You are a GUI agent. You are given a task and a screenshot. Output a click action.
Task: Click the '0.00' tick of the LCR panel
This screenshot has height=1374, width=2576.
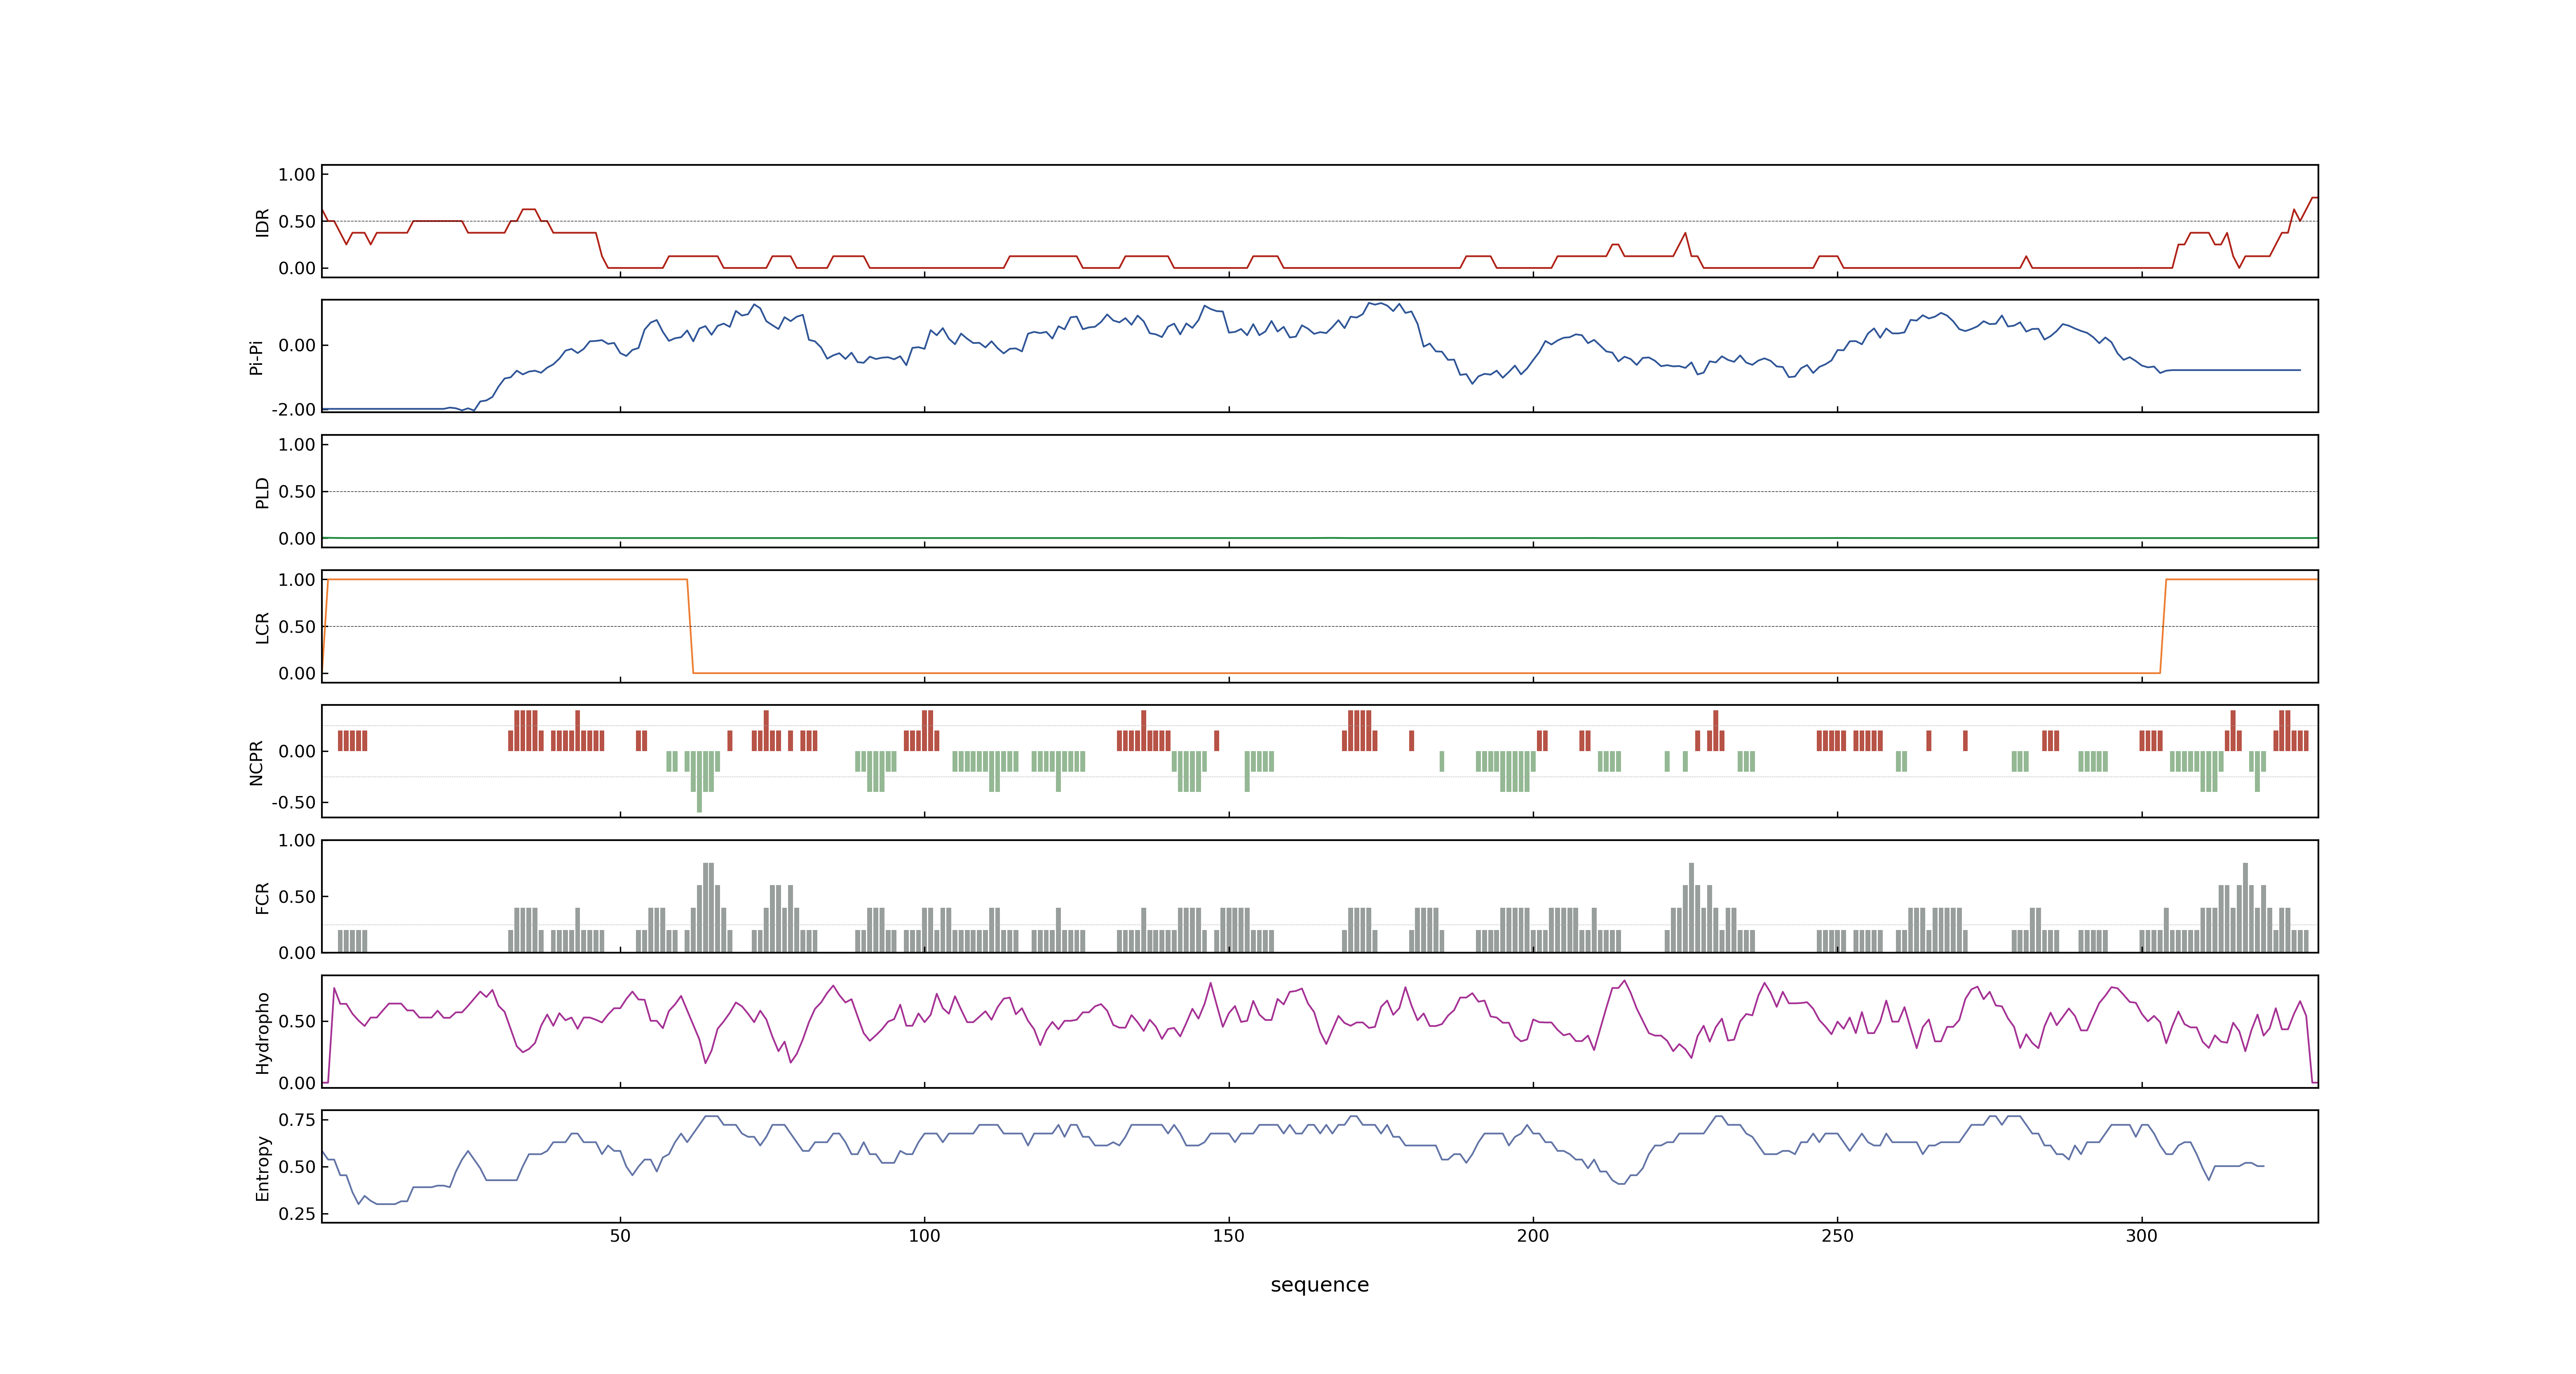[297, 673]
